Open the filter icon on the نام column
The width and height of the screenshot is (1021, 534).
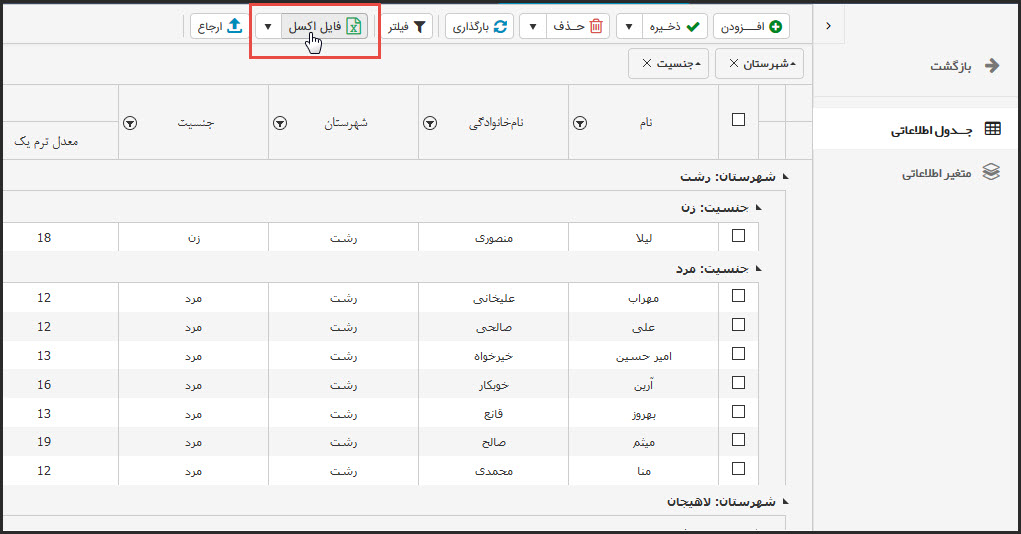(x=580, y=123)
